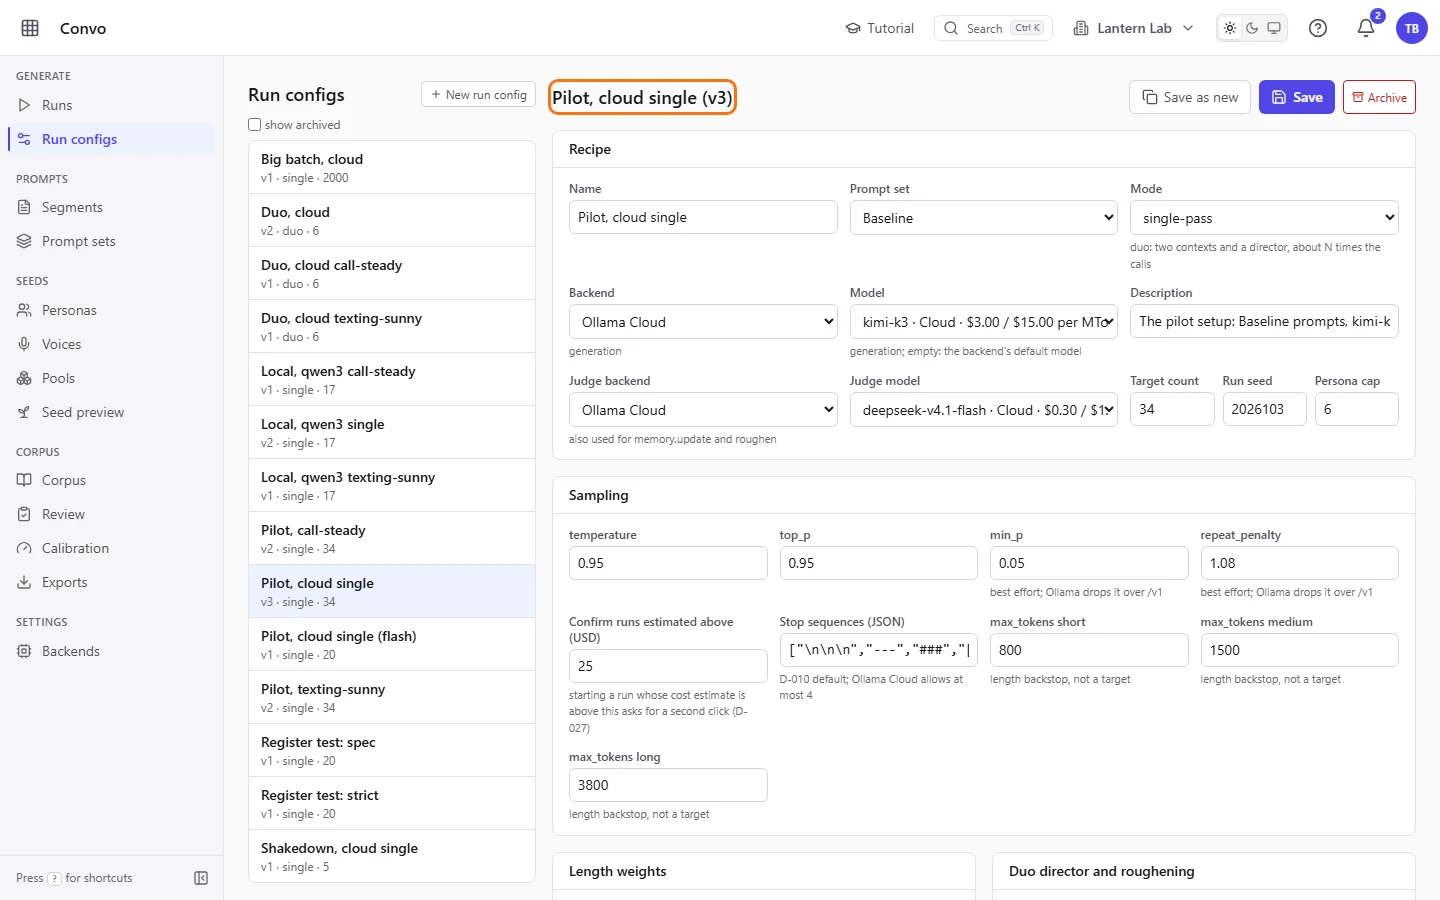1440x900 pixels.
Task: Click the Pools icon
Action: click(24, 378)
